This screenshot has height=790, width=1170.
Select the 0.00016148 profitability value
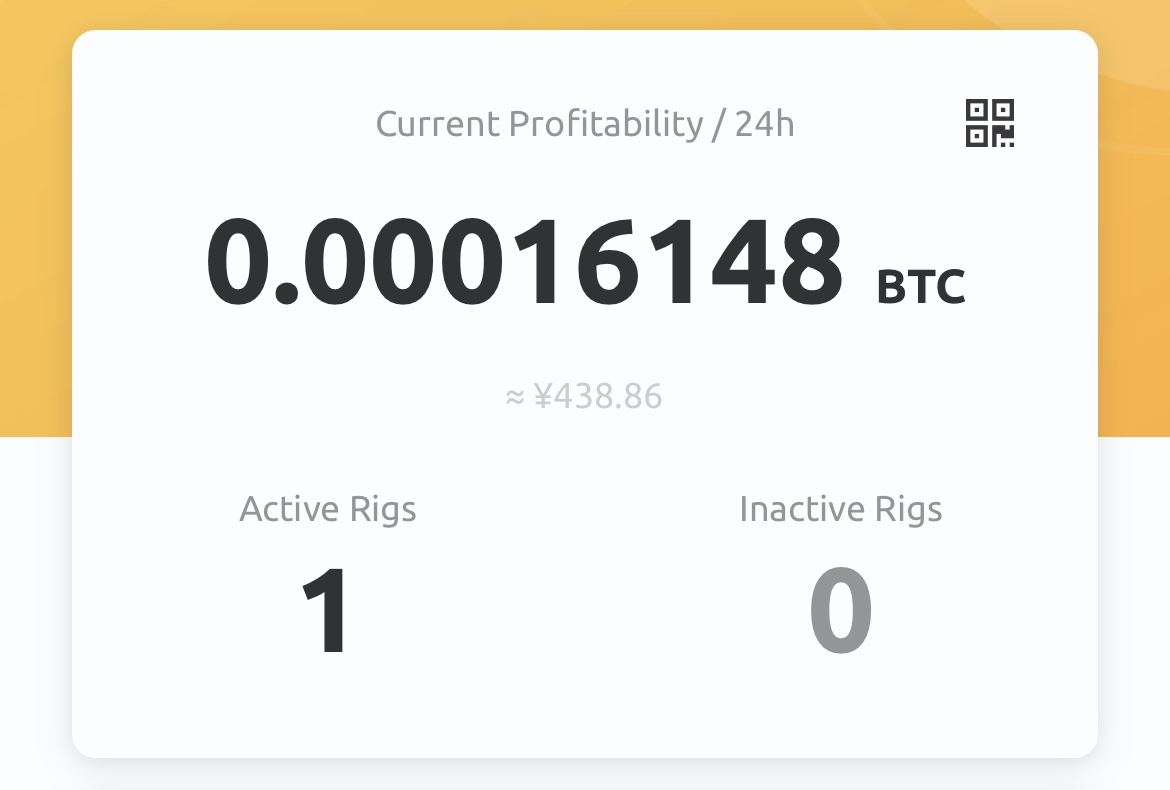(x=525, y=262)
